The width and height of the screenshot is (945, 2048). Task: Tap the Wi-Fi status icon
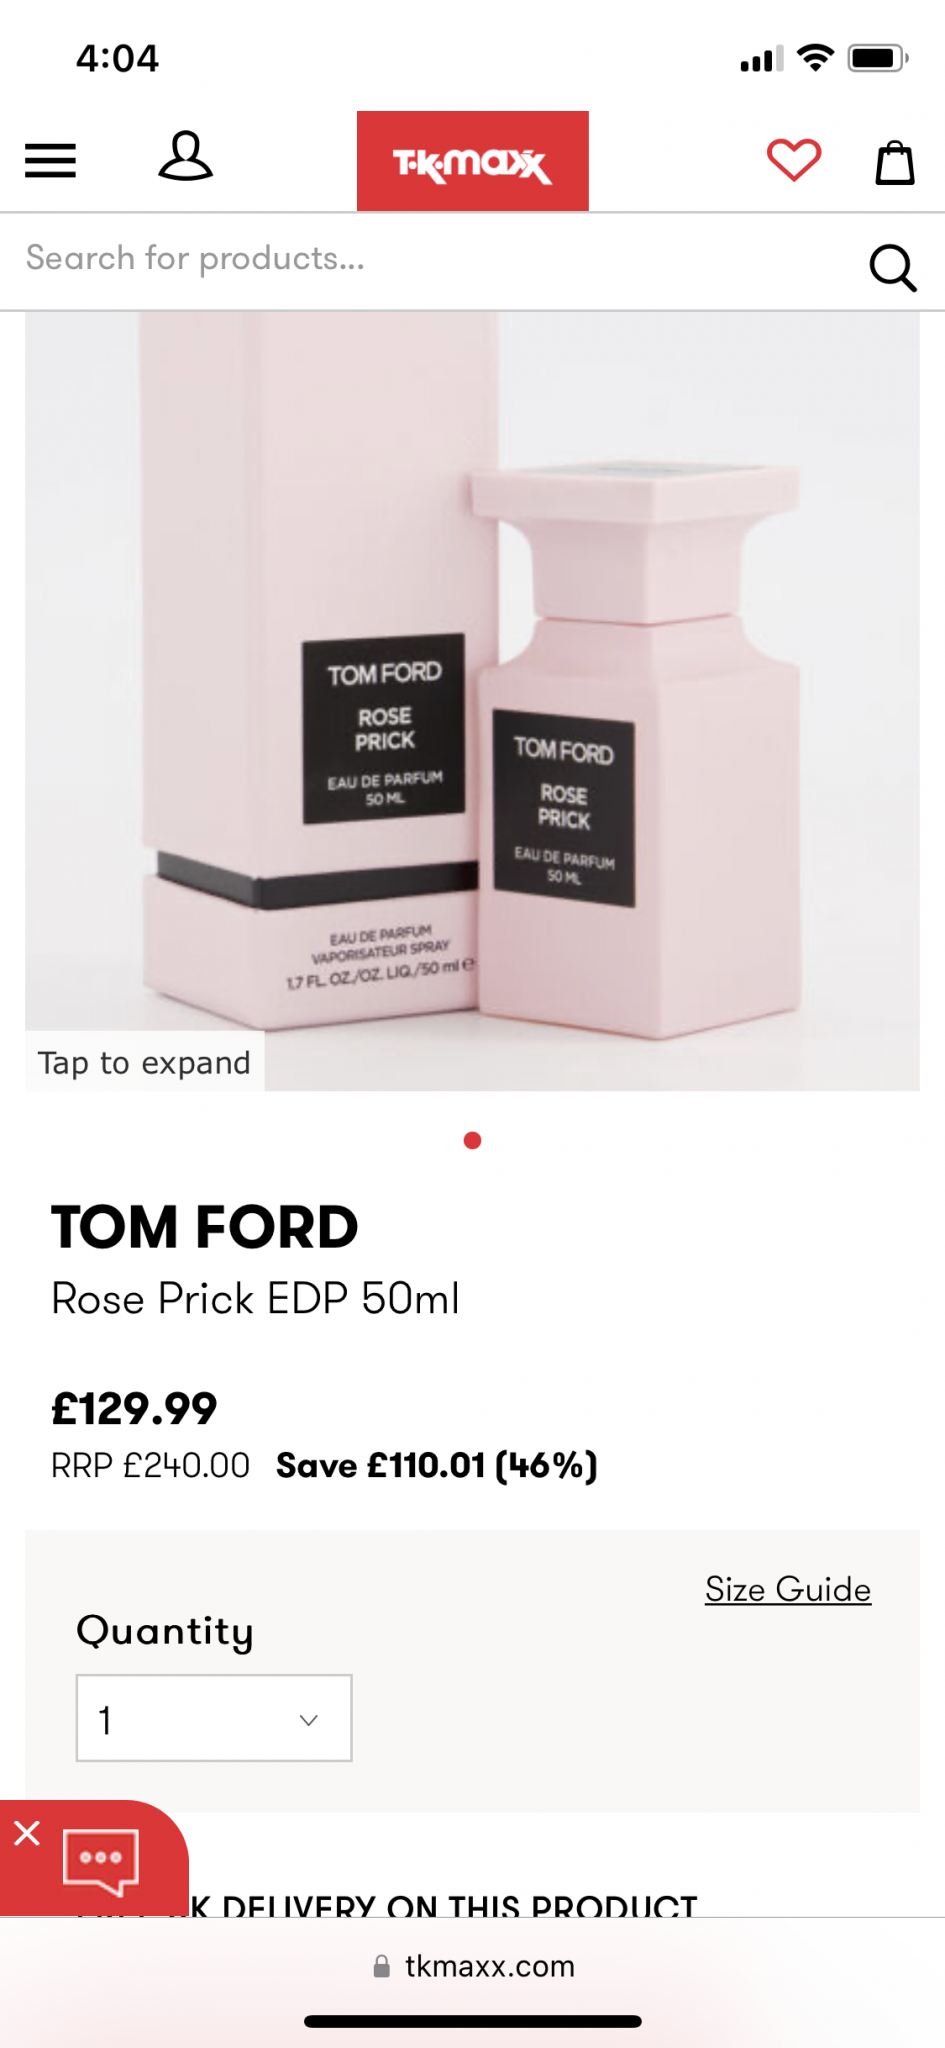pyautogui.click(x=815, y=58)
